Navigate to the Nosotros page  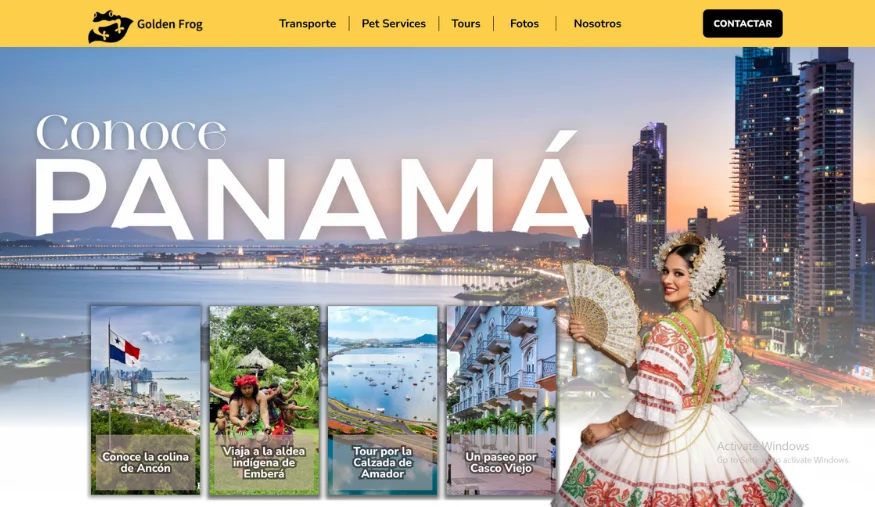coord(597,23)
